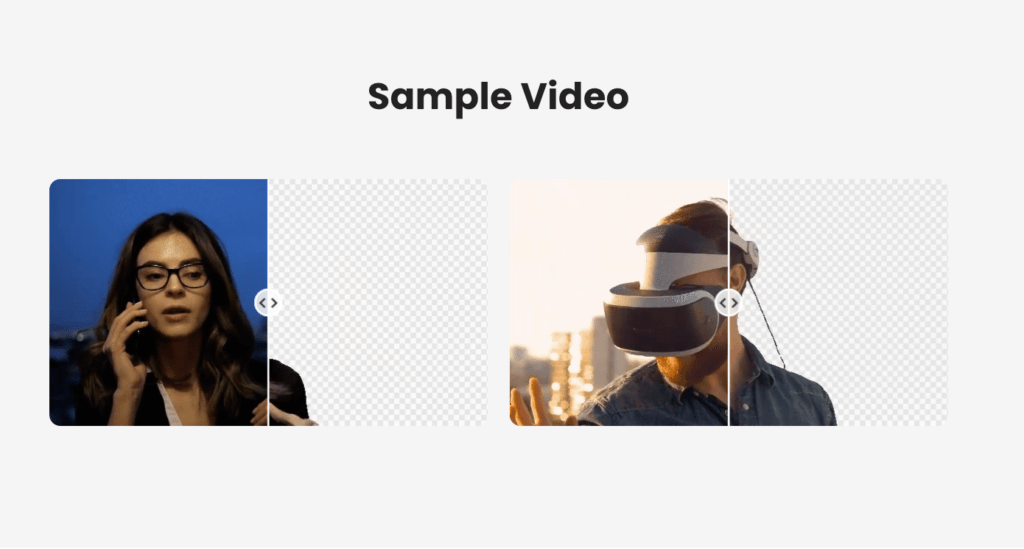
Task: Select the Sample Video heading text
Action: [498, 97]
